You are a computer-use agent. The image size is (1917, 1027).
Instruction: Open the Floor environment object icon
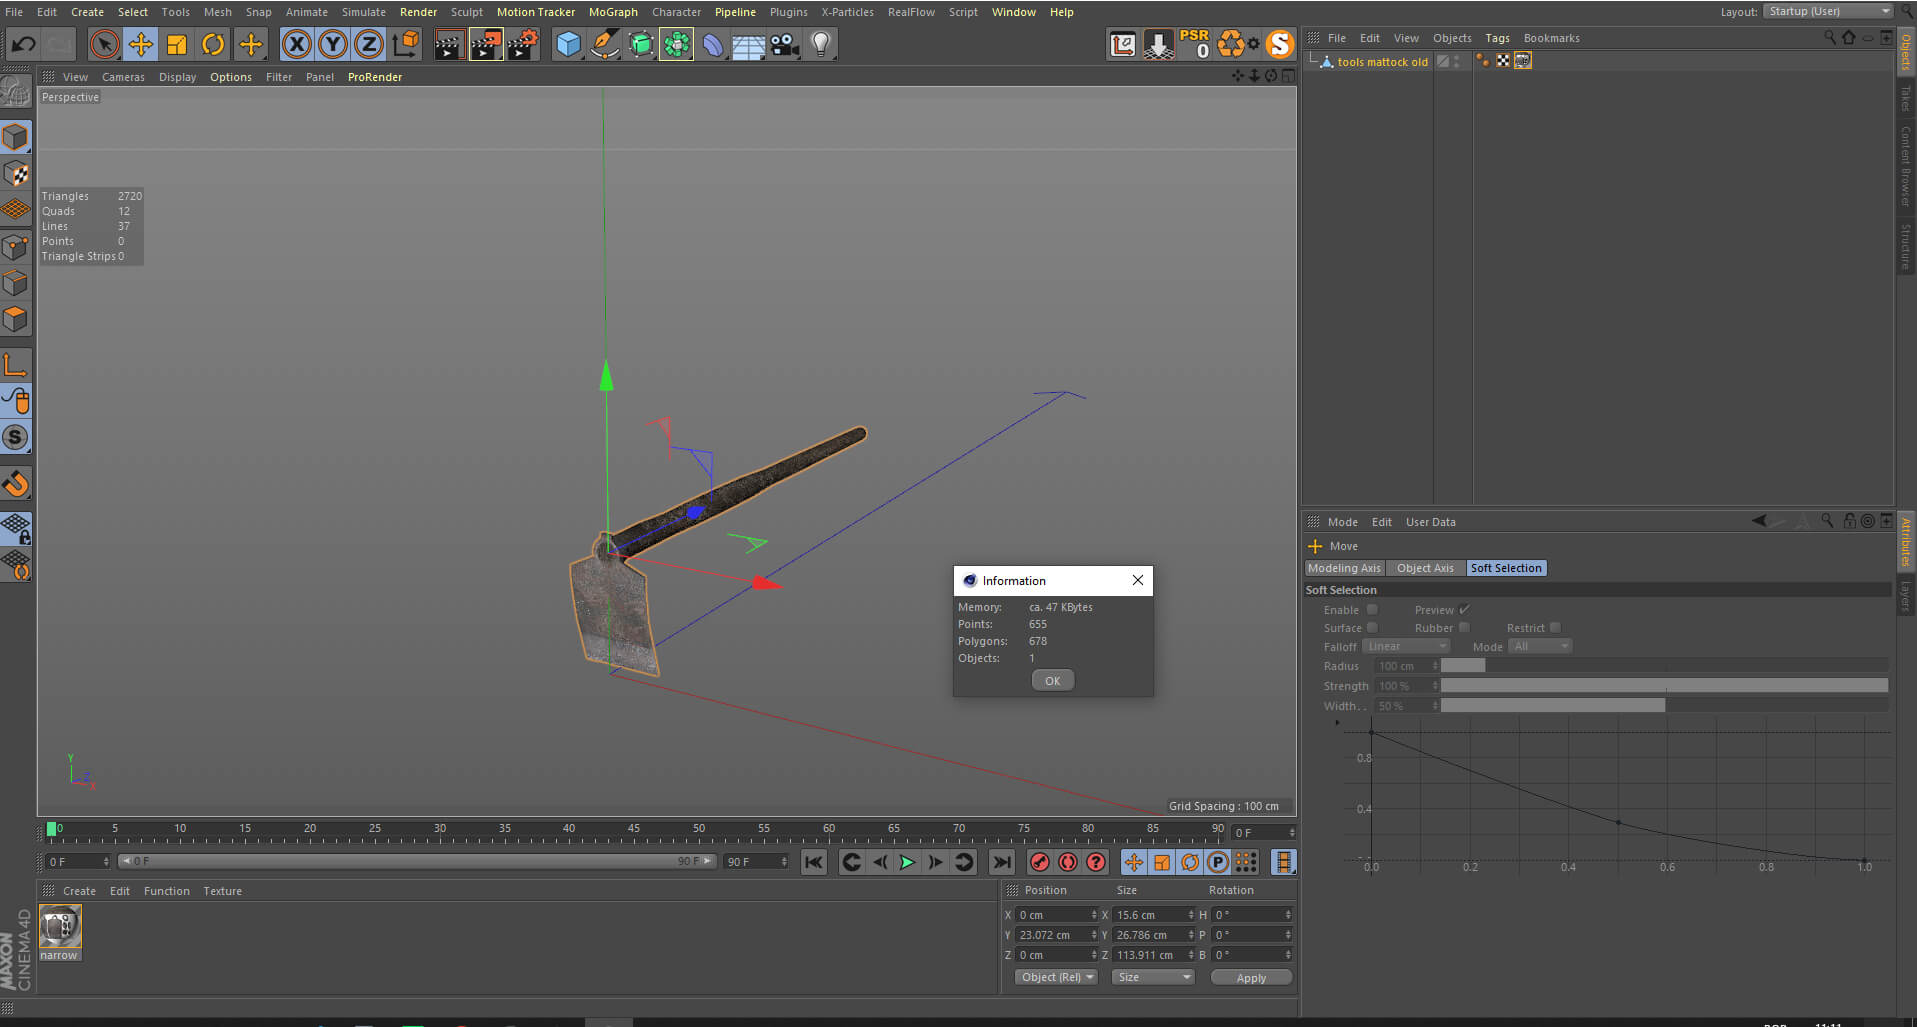coord(748,44)
